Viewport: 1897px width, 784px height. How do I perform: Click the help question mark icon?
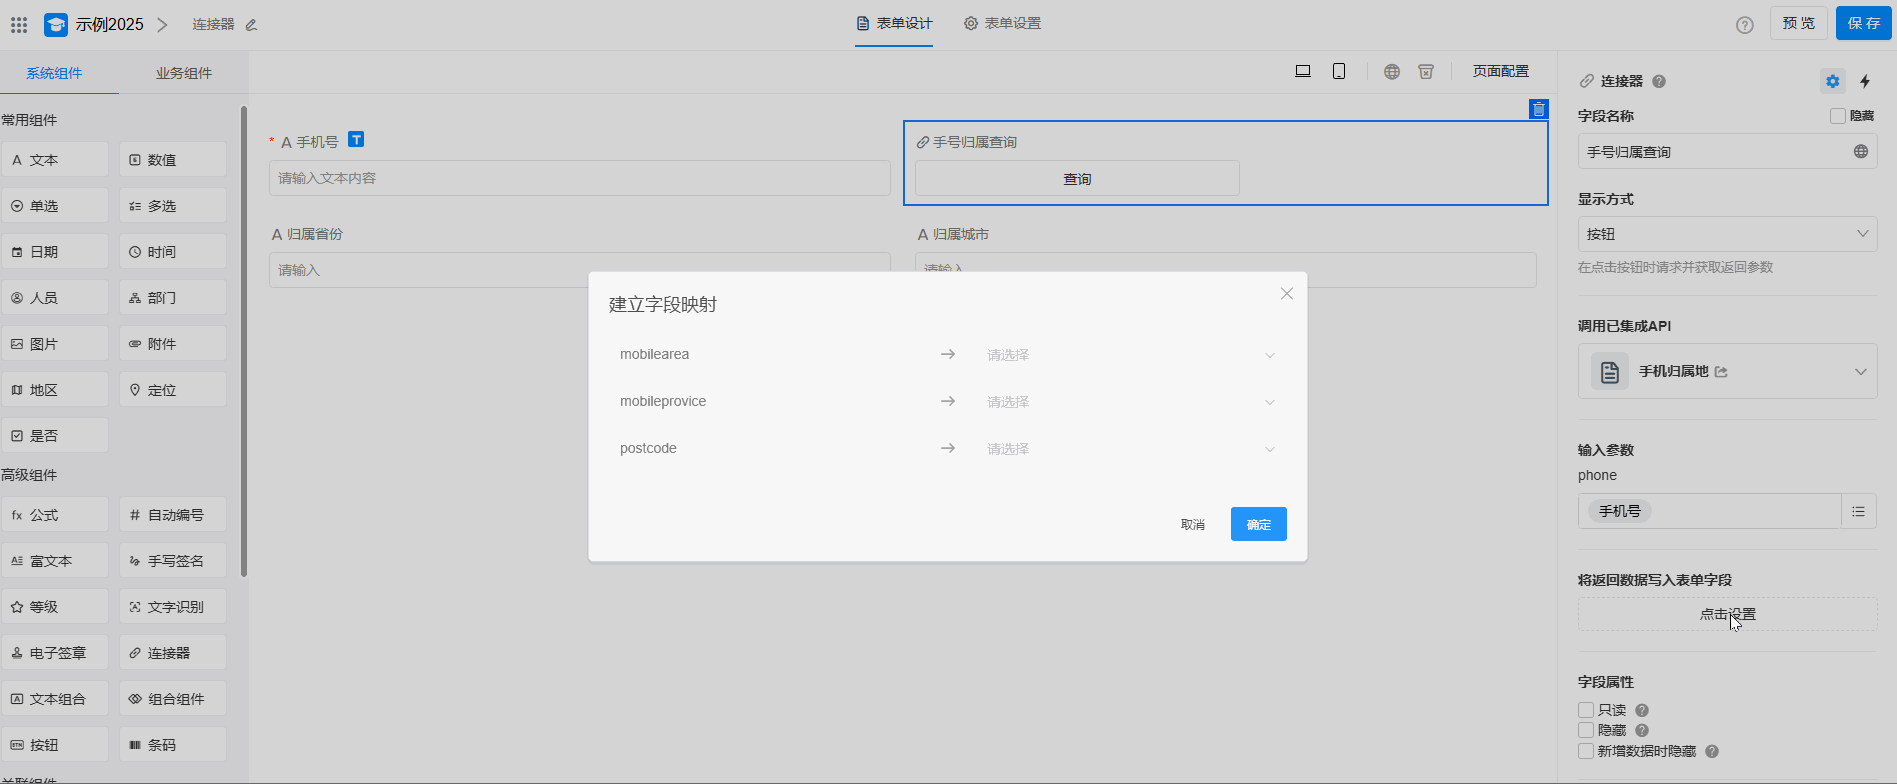[x=1745, y=25]
